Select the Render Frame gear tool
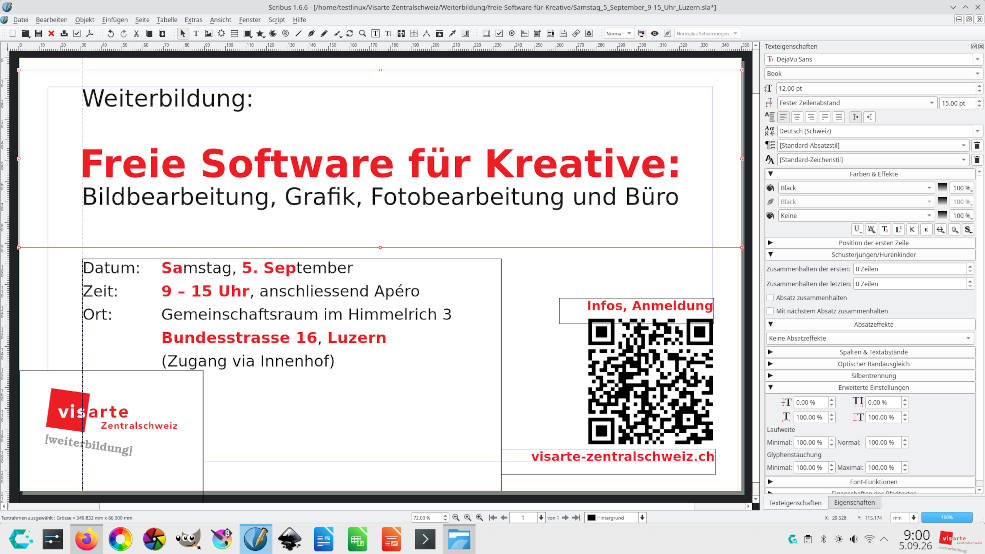The image size is (985, 554). click(221, 33)
